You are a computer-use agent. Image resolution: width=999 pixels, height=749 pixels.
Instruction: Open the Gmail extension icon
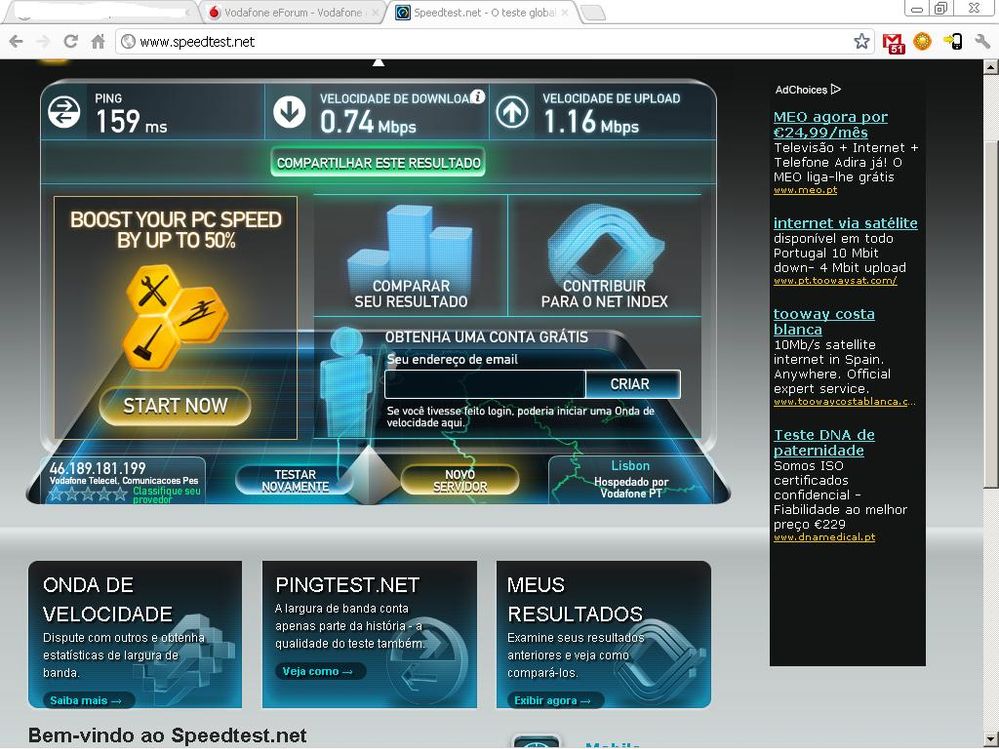tap(893, 42)
